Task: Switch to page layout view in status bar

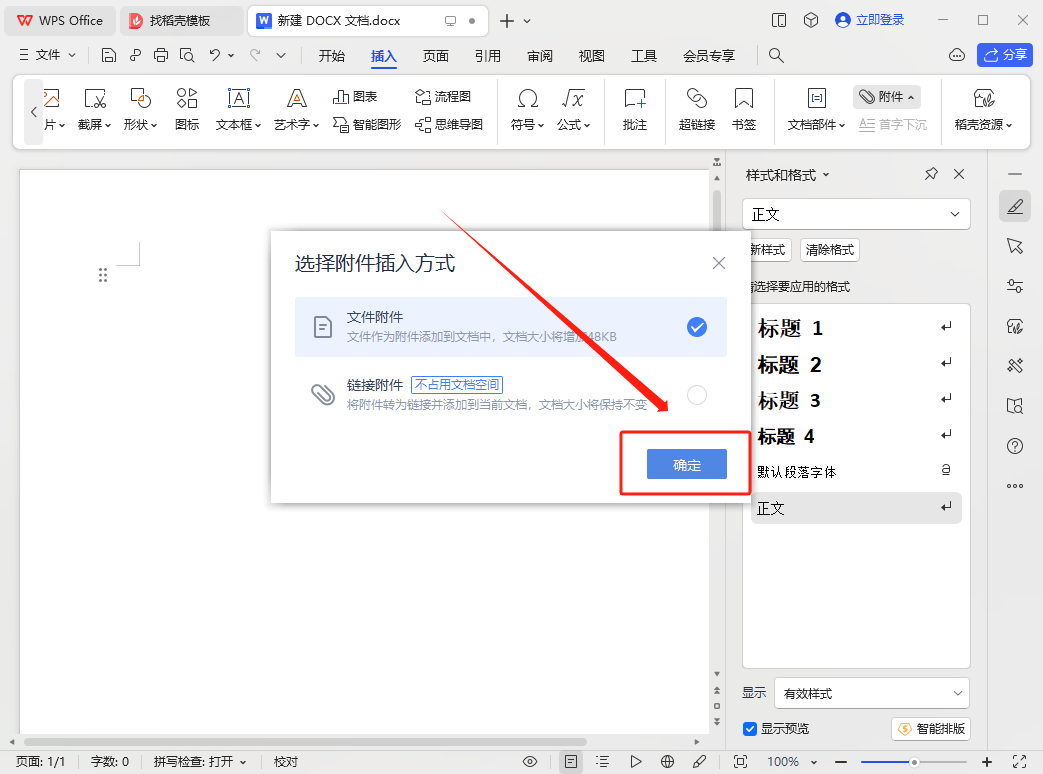Action: (571, 761)
